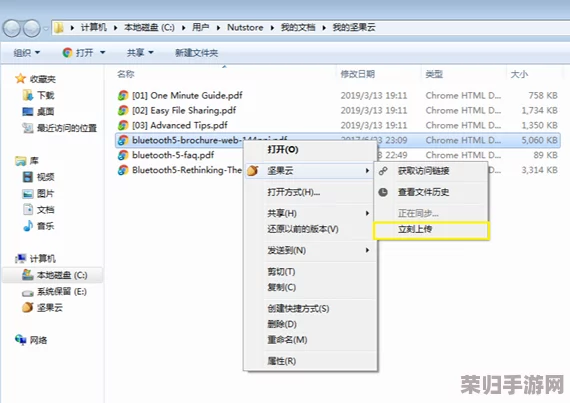This screenshot has height=403, width=570.
Task: Select 我的文档 in the address breadcrumb
Action: (x=298, y=28)
